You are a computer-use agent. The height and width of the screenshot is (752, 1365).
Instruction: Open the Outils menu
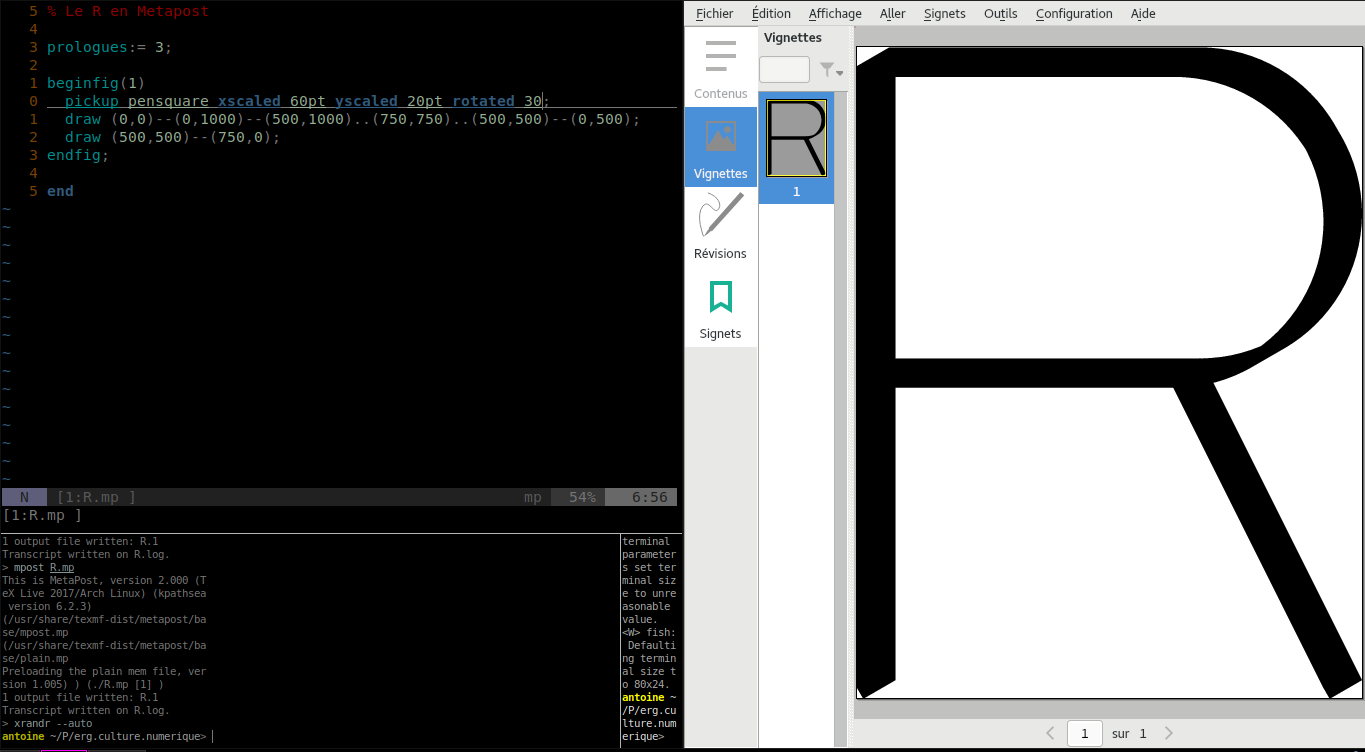[x=1000, y=14]
